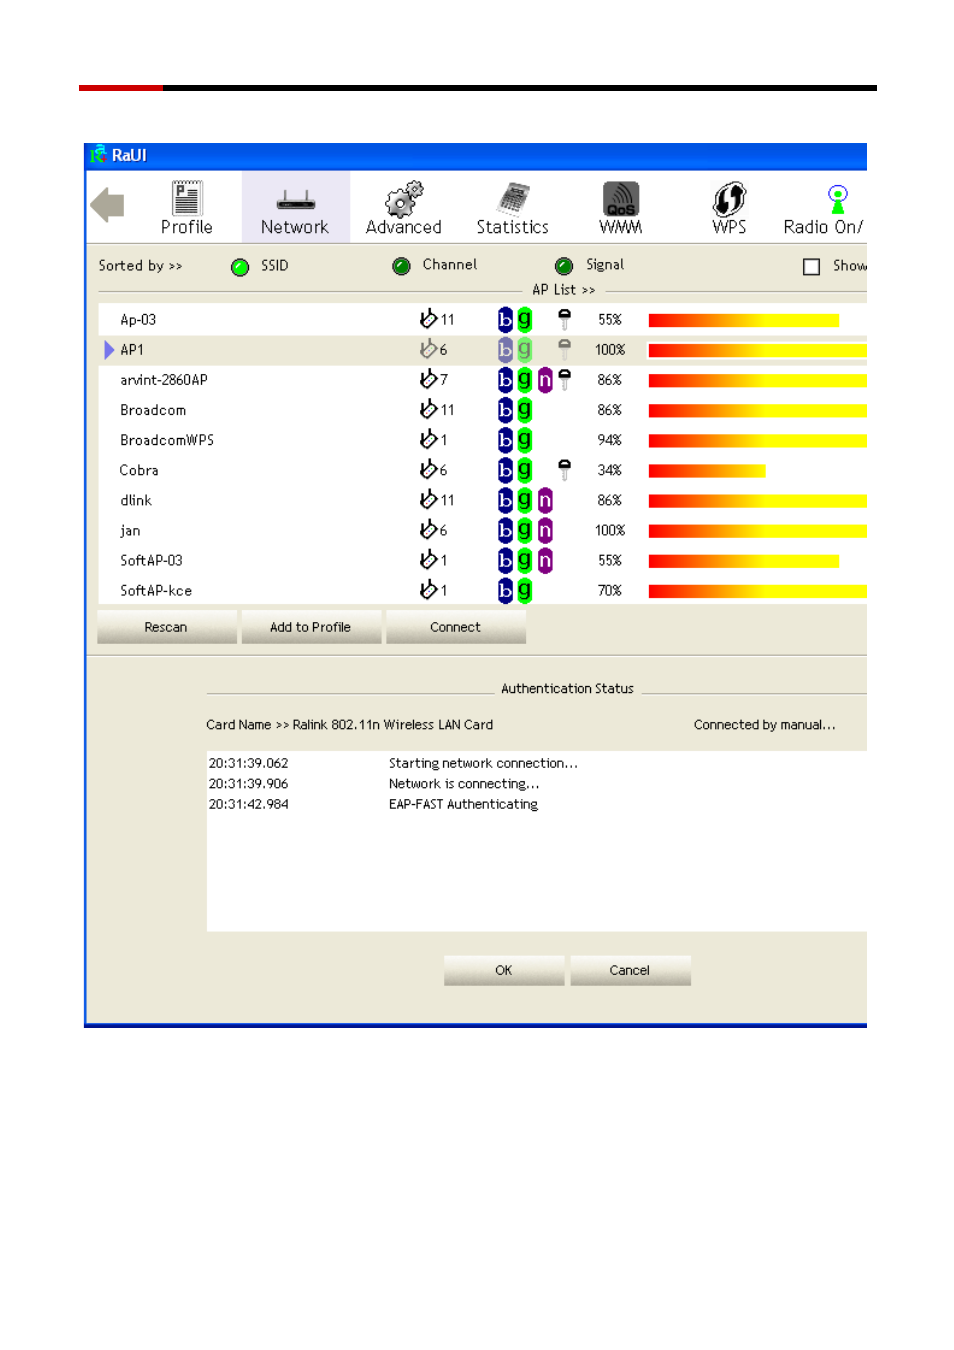This screenshot has height=1350, width=954.
Task: Click the EAP-FAST Authenticating log entry
Action: click(x=463, y=804)
